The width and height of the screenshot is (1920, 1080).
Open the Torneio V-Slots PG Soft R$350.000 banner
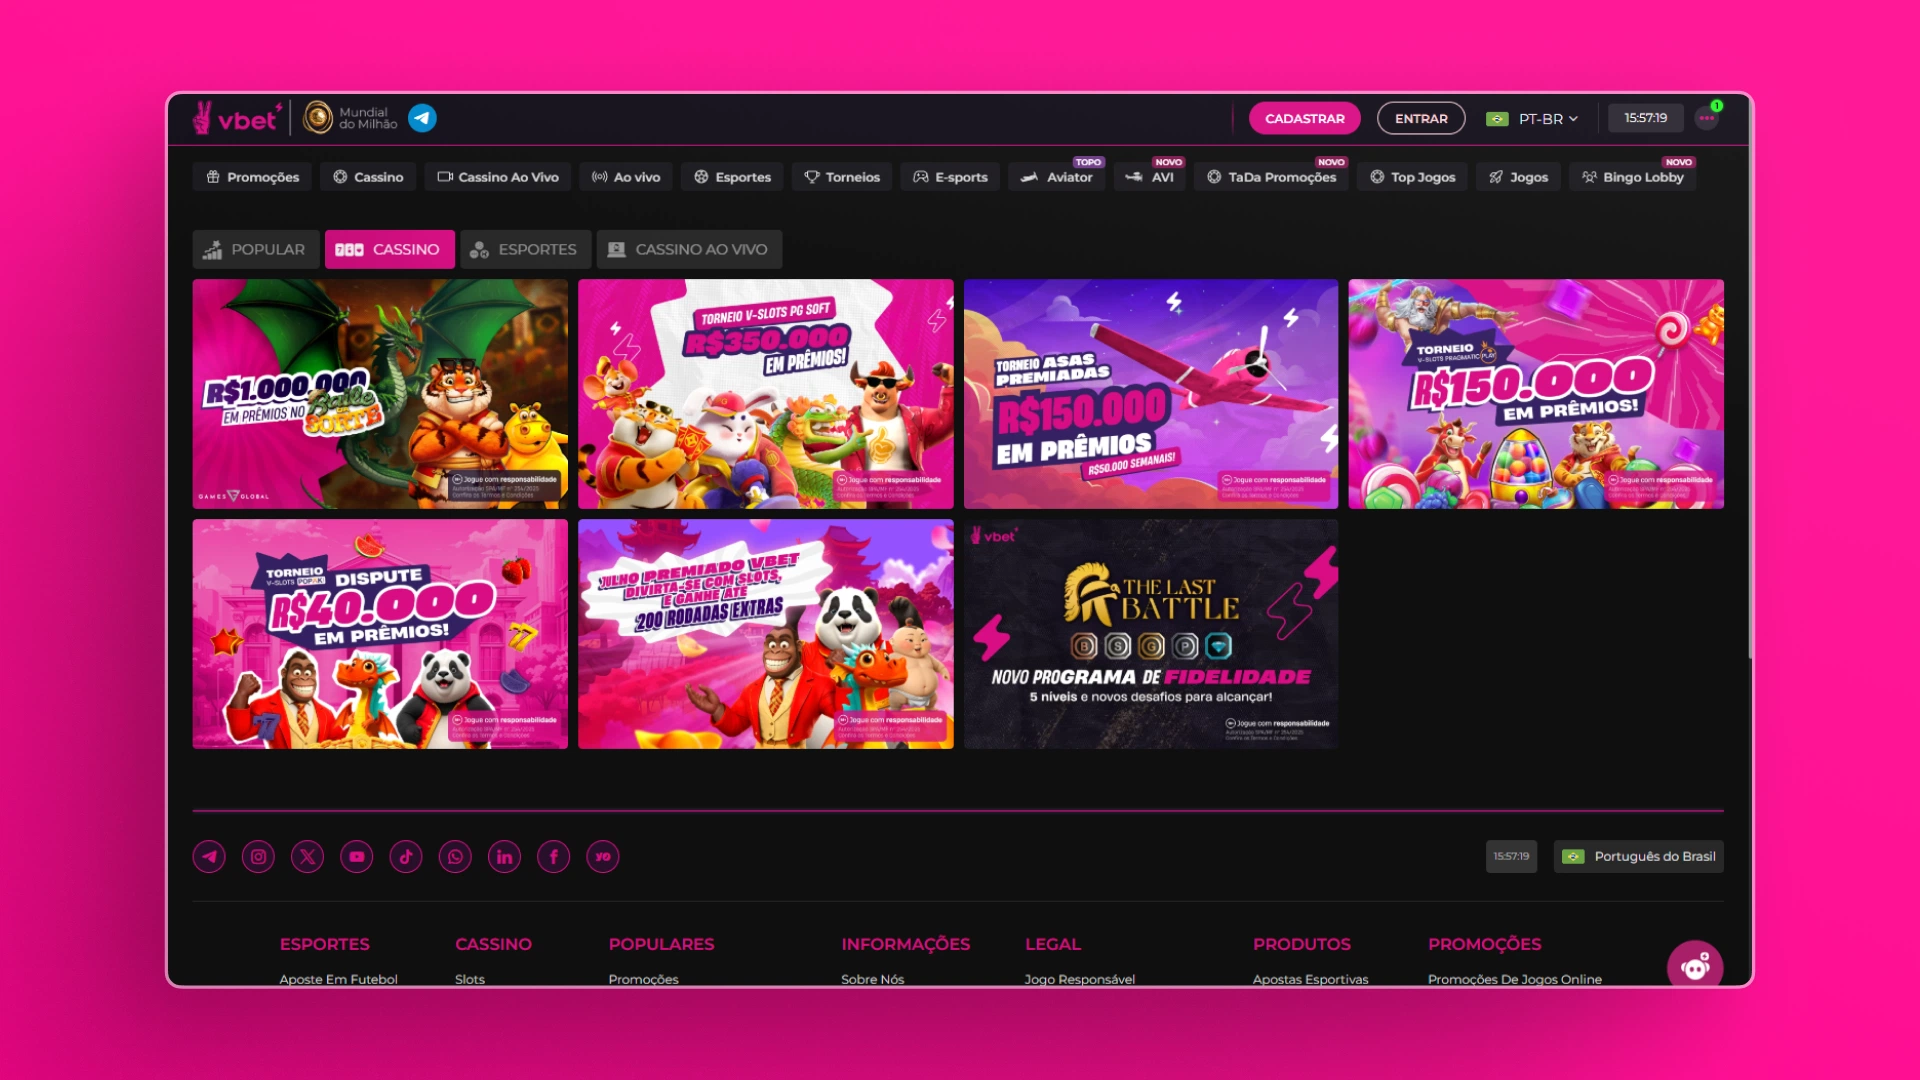766,394
